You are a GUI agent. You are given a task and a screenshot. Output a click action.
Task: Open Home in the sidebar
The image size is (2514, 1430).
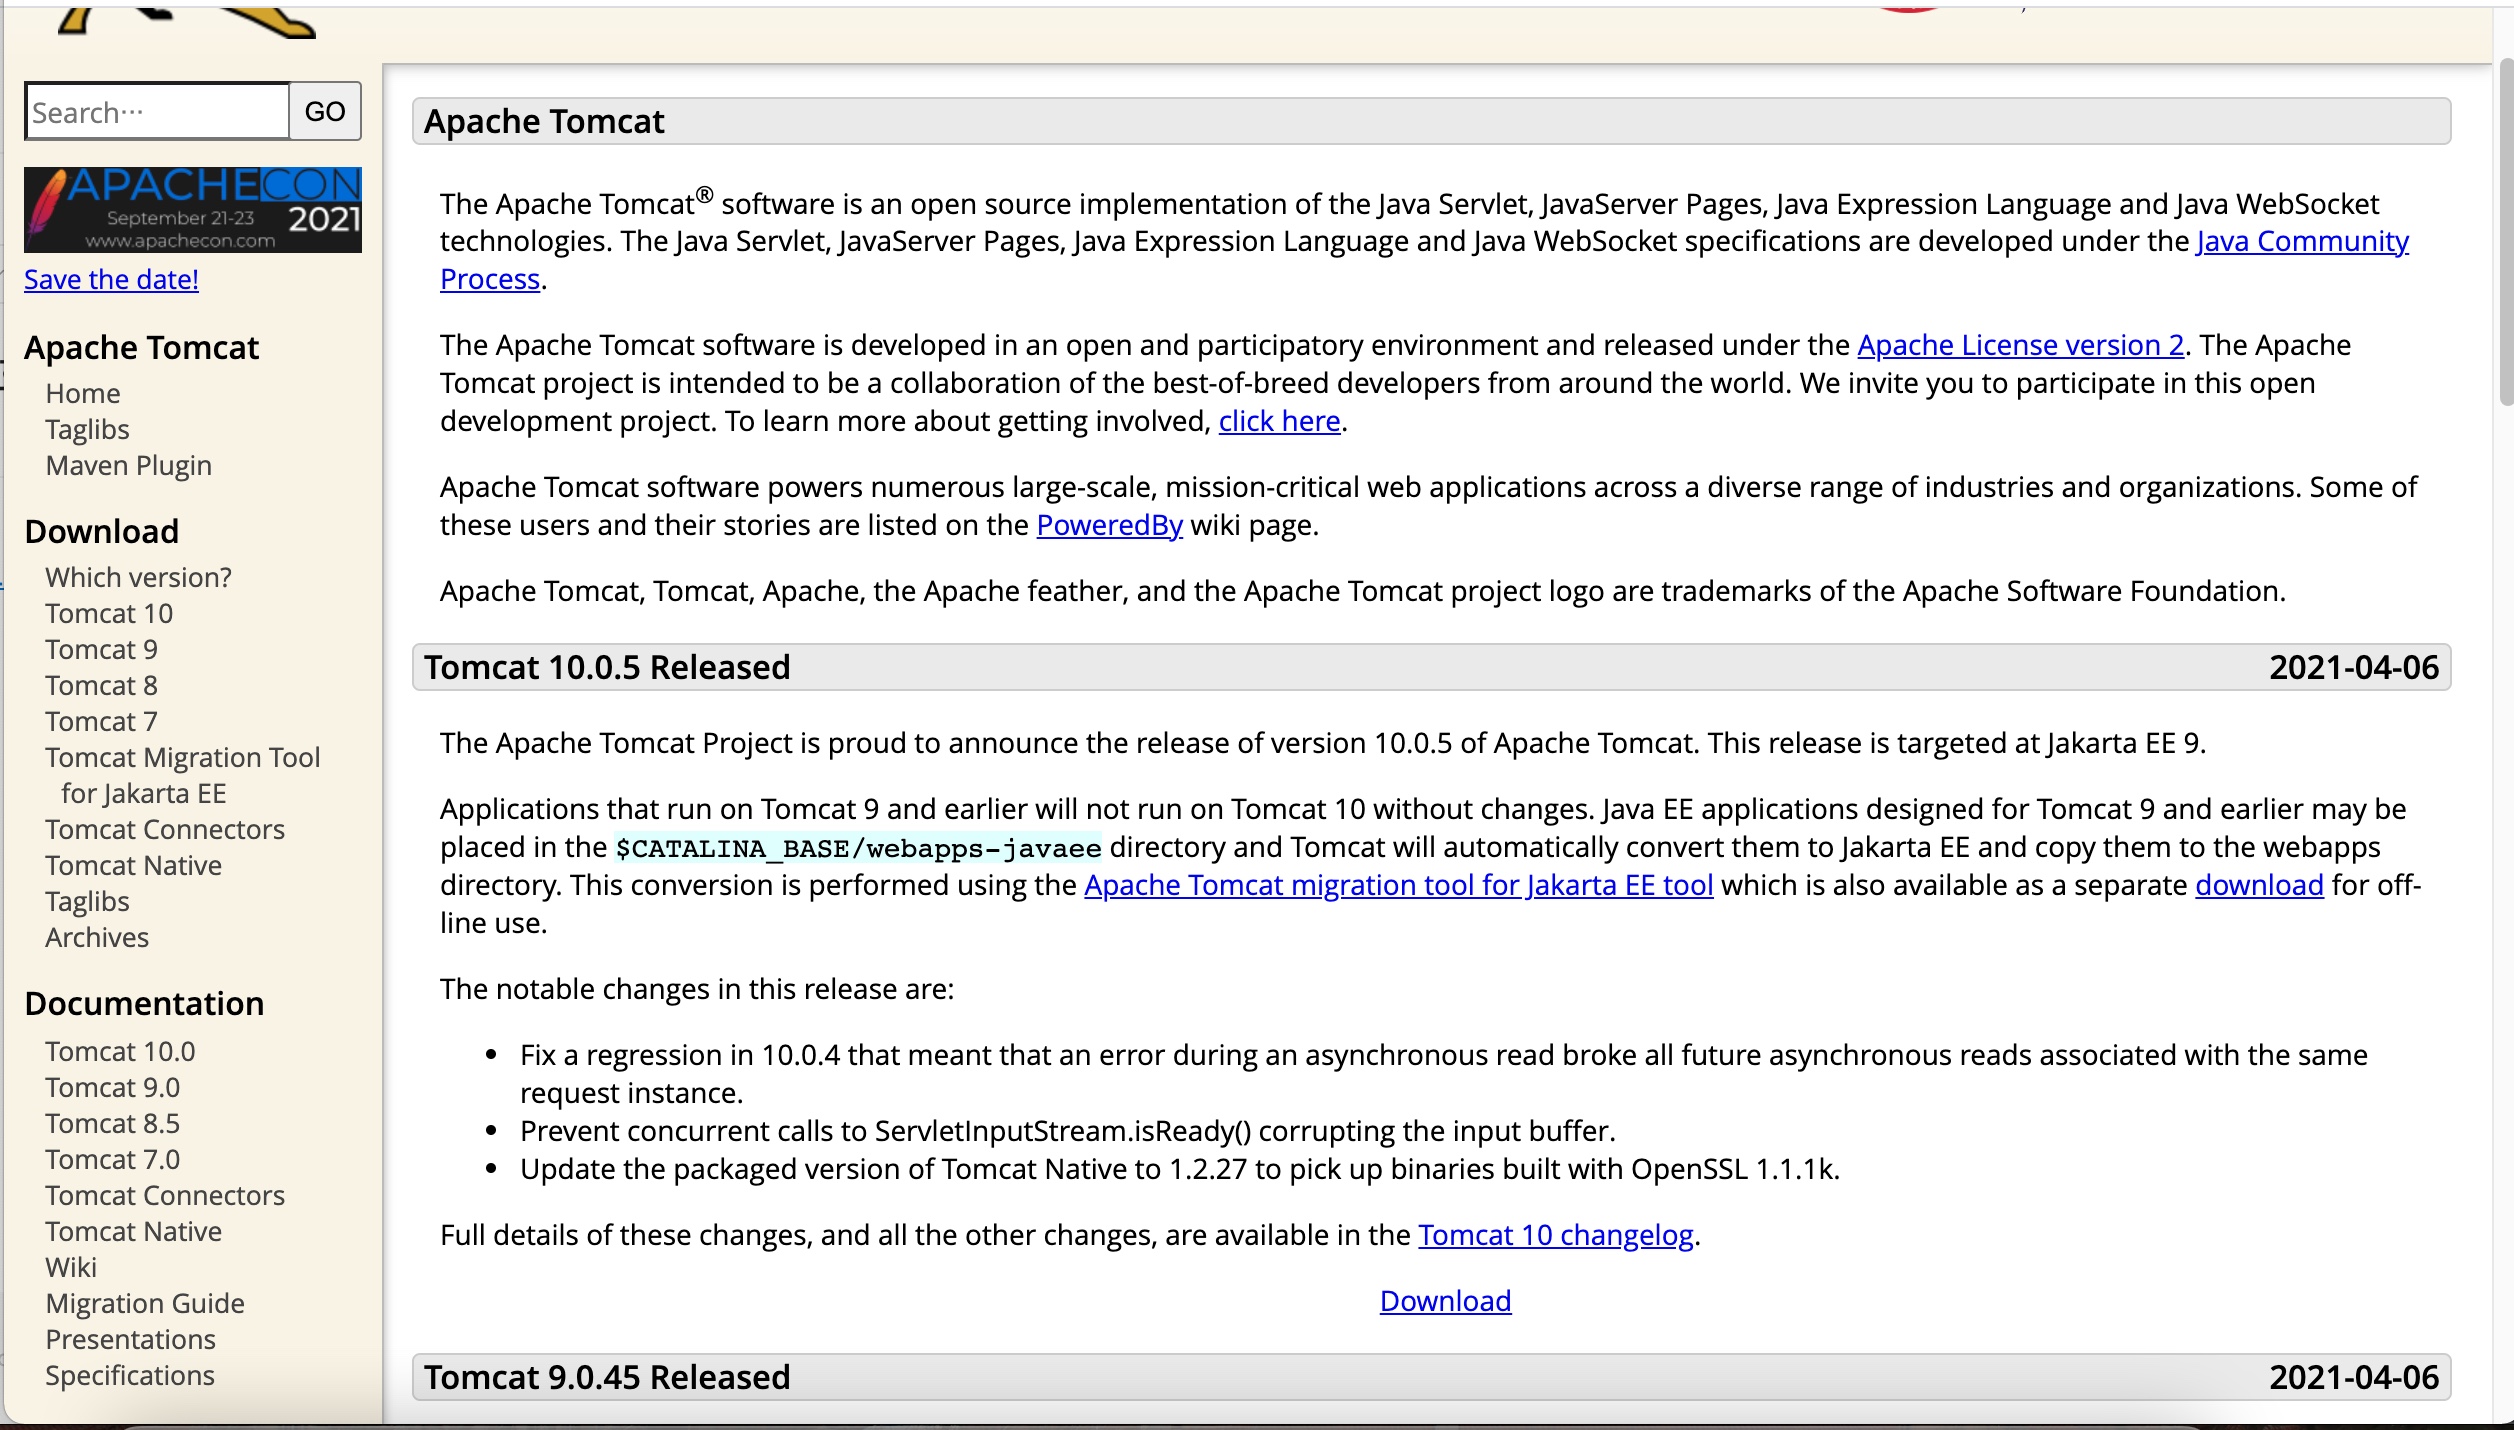tap(83, 394)
